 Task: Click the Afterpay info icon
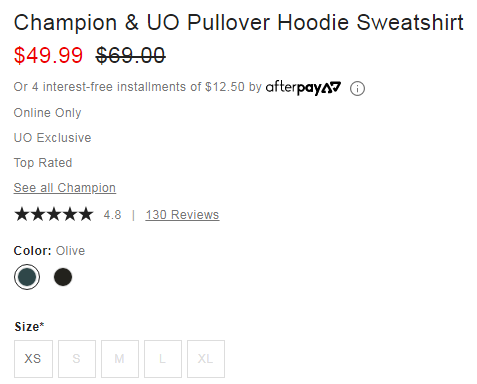[357, 88]
